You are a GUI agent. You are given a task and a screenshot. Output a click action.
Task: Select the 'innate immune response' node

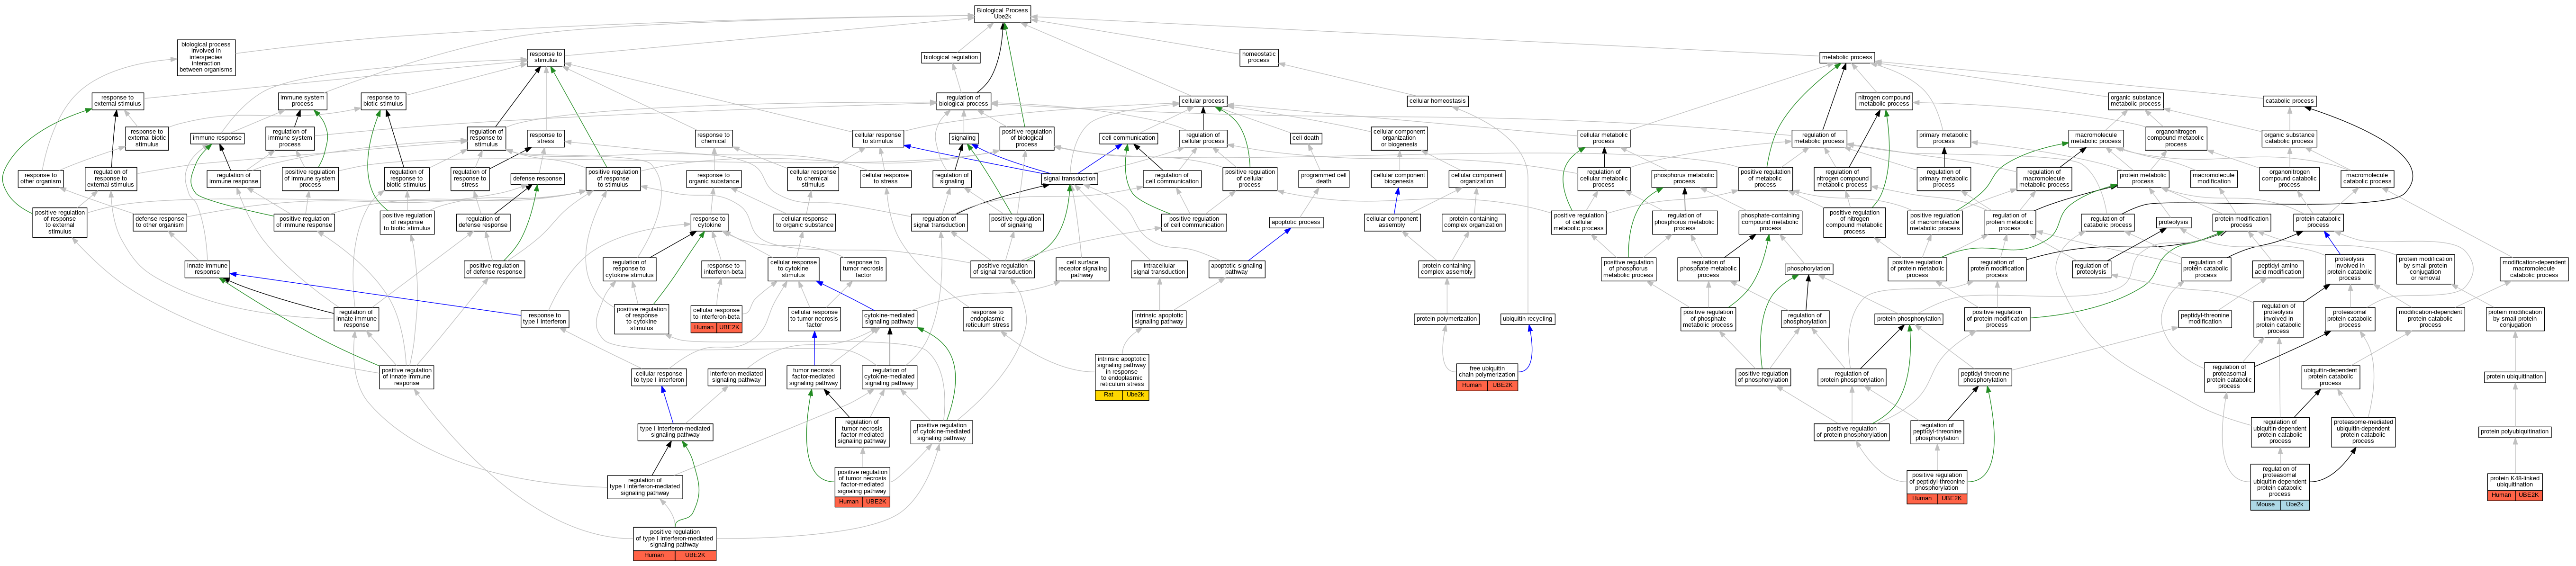pos(207,269)
